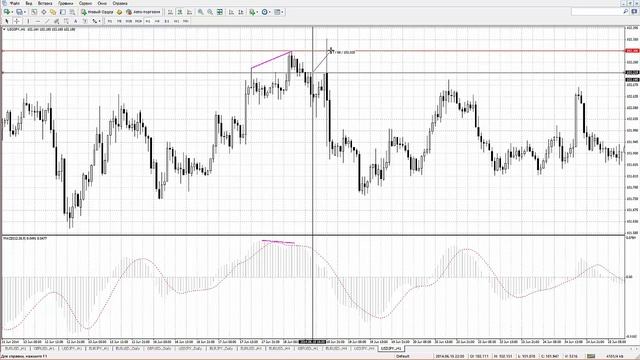Click the Новый ордер button

click(x=98, y=12)
